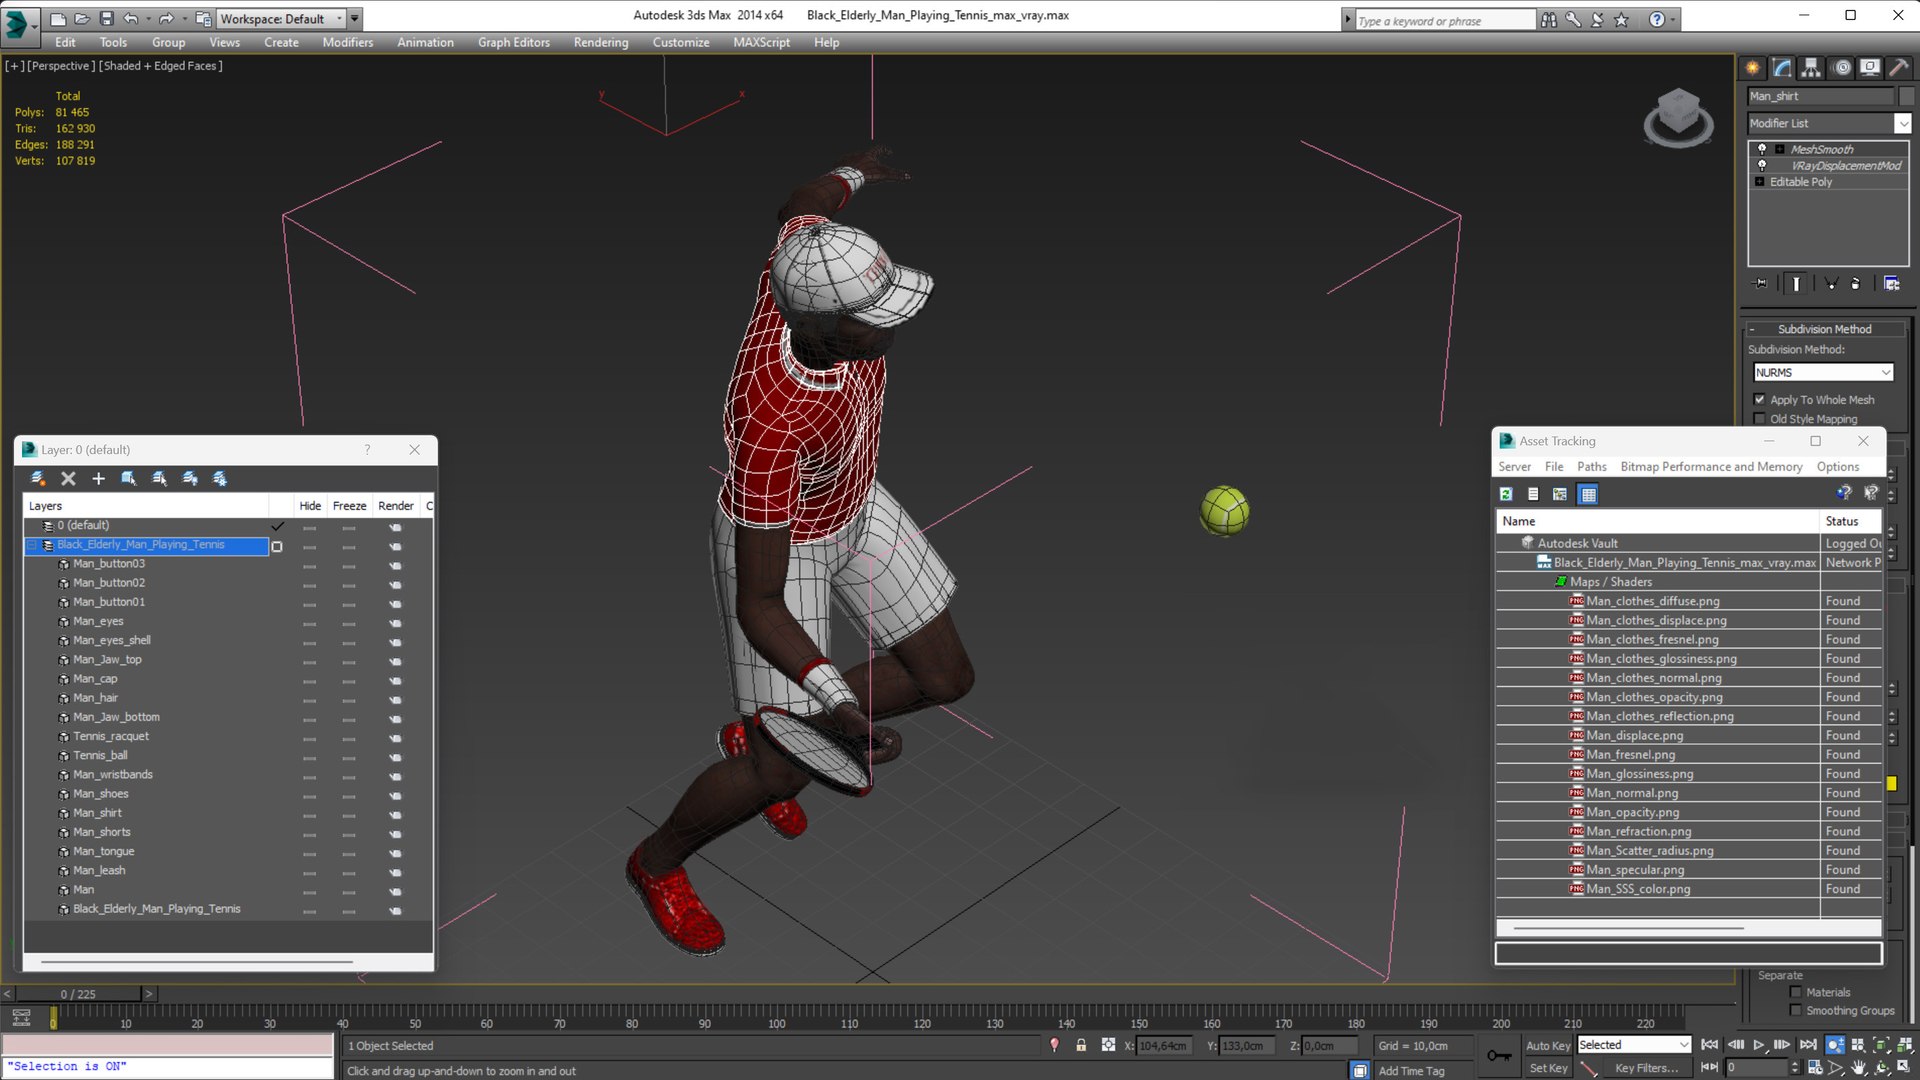1920x1080 pixels.
Task: Click Create New Layer icon in Layer dialog
Action: (x=38, y=479)
